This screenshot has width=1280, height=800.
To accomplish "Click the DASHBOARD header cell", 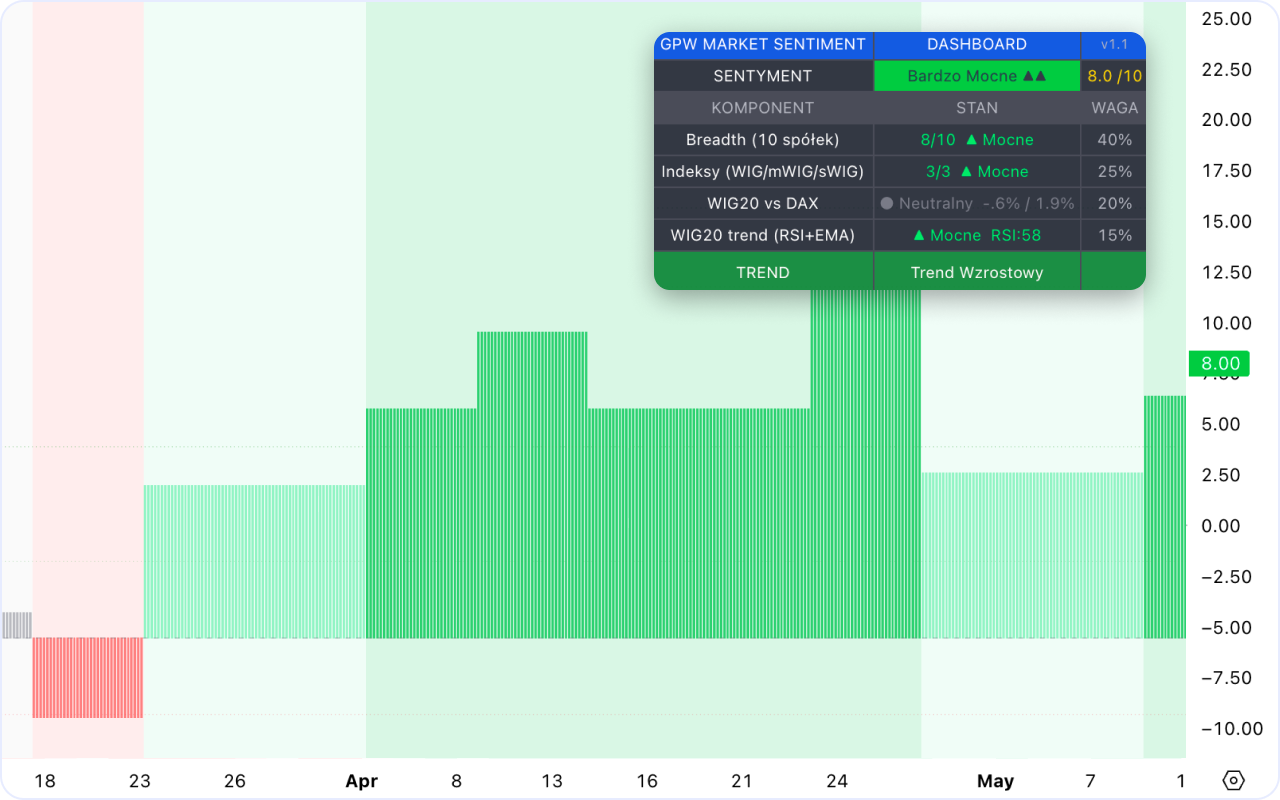I will coord(977,44).
